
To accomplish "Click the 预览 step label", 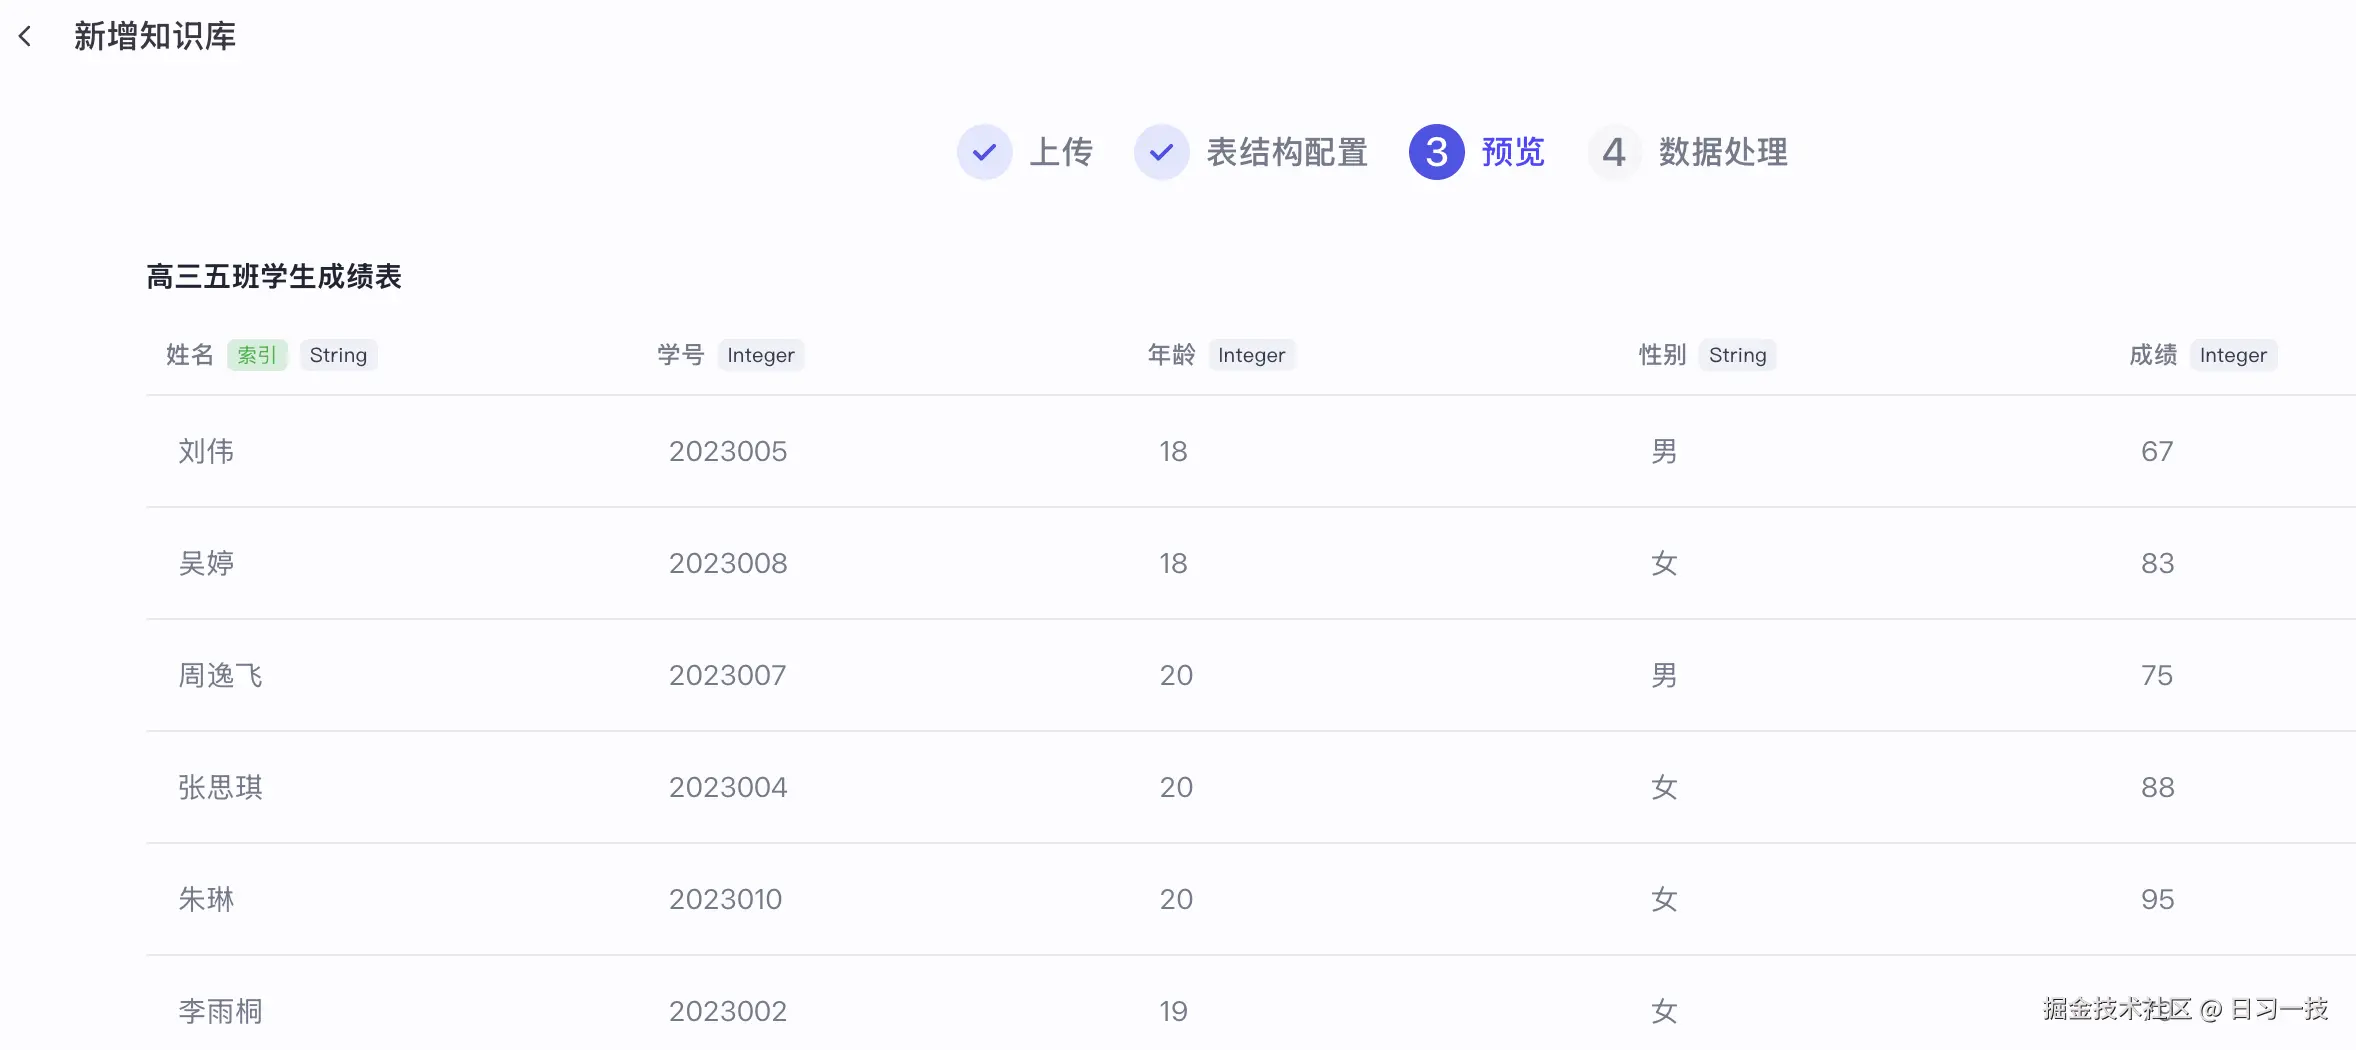I will [1512, 152].
